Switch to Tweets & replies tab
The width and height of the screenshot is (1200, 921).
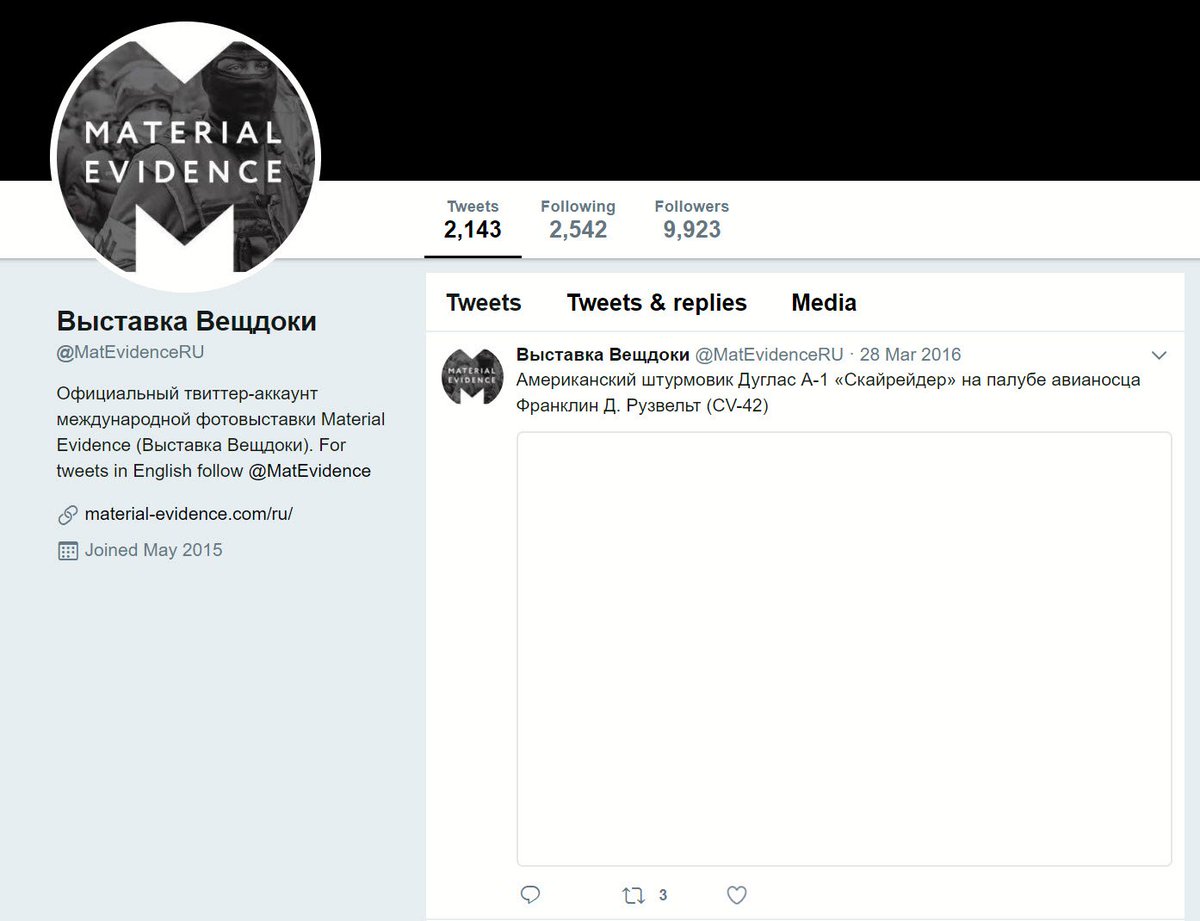coord(657,303)
